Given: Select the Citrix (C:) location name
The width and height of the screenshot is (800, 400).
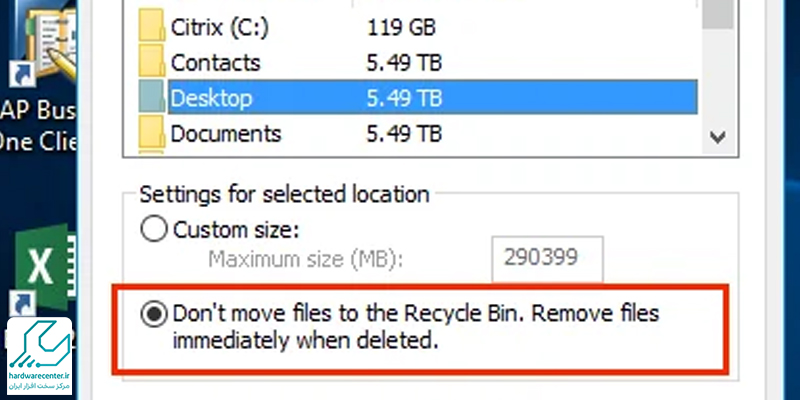Looking at the screenshot, I should point(219,28).
